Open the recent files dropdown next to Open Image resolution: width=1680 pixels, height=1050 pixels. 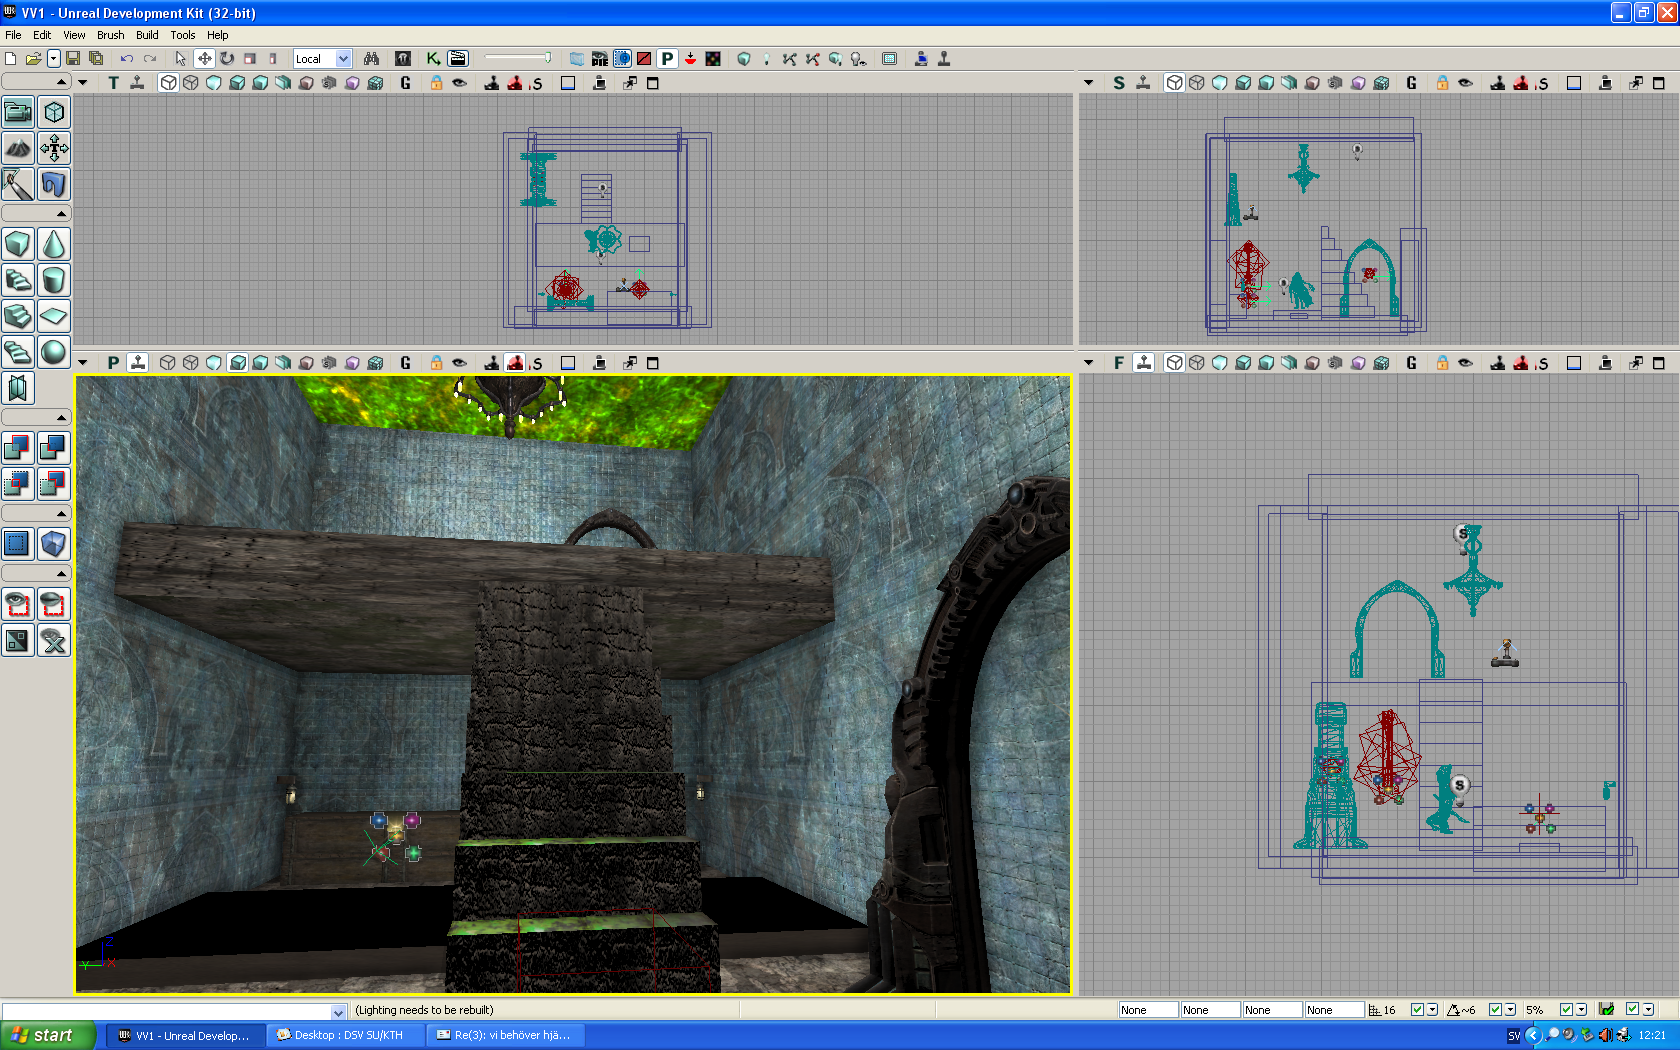[54, 59]
